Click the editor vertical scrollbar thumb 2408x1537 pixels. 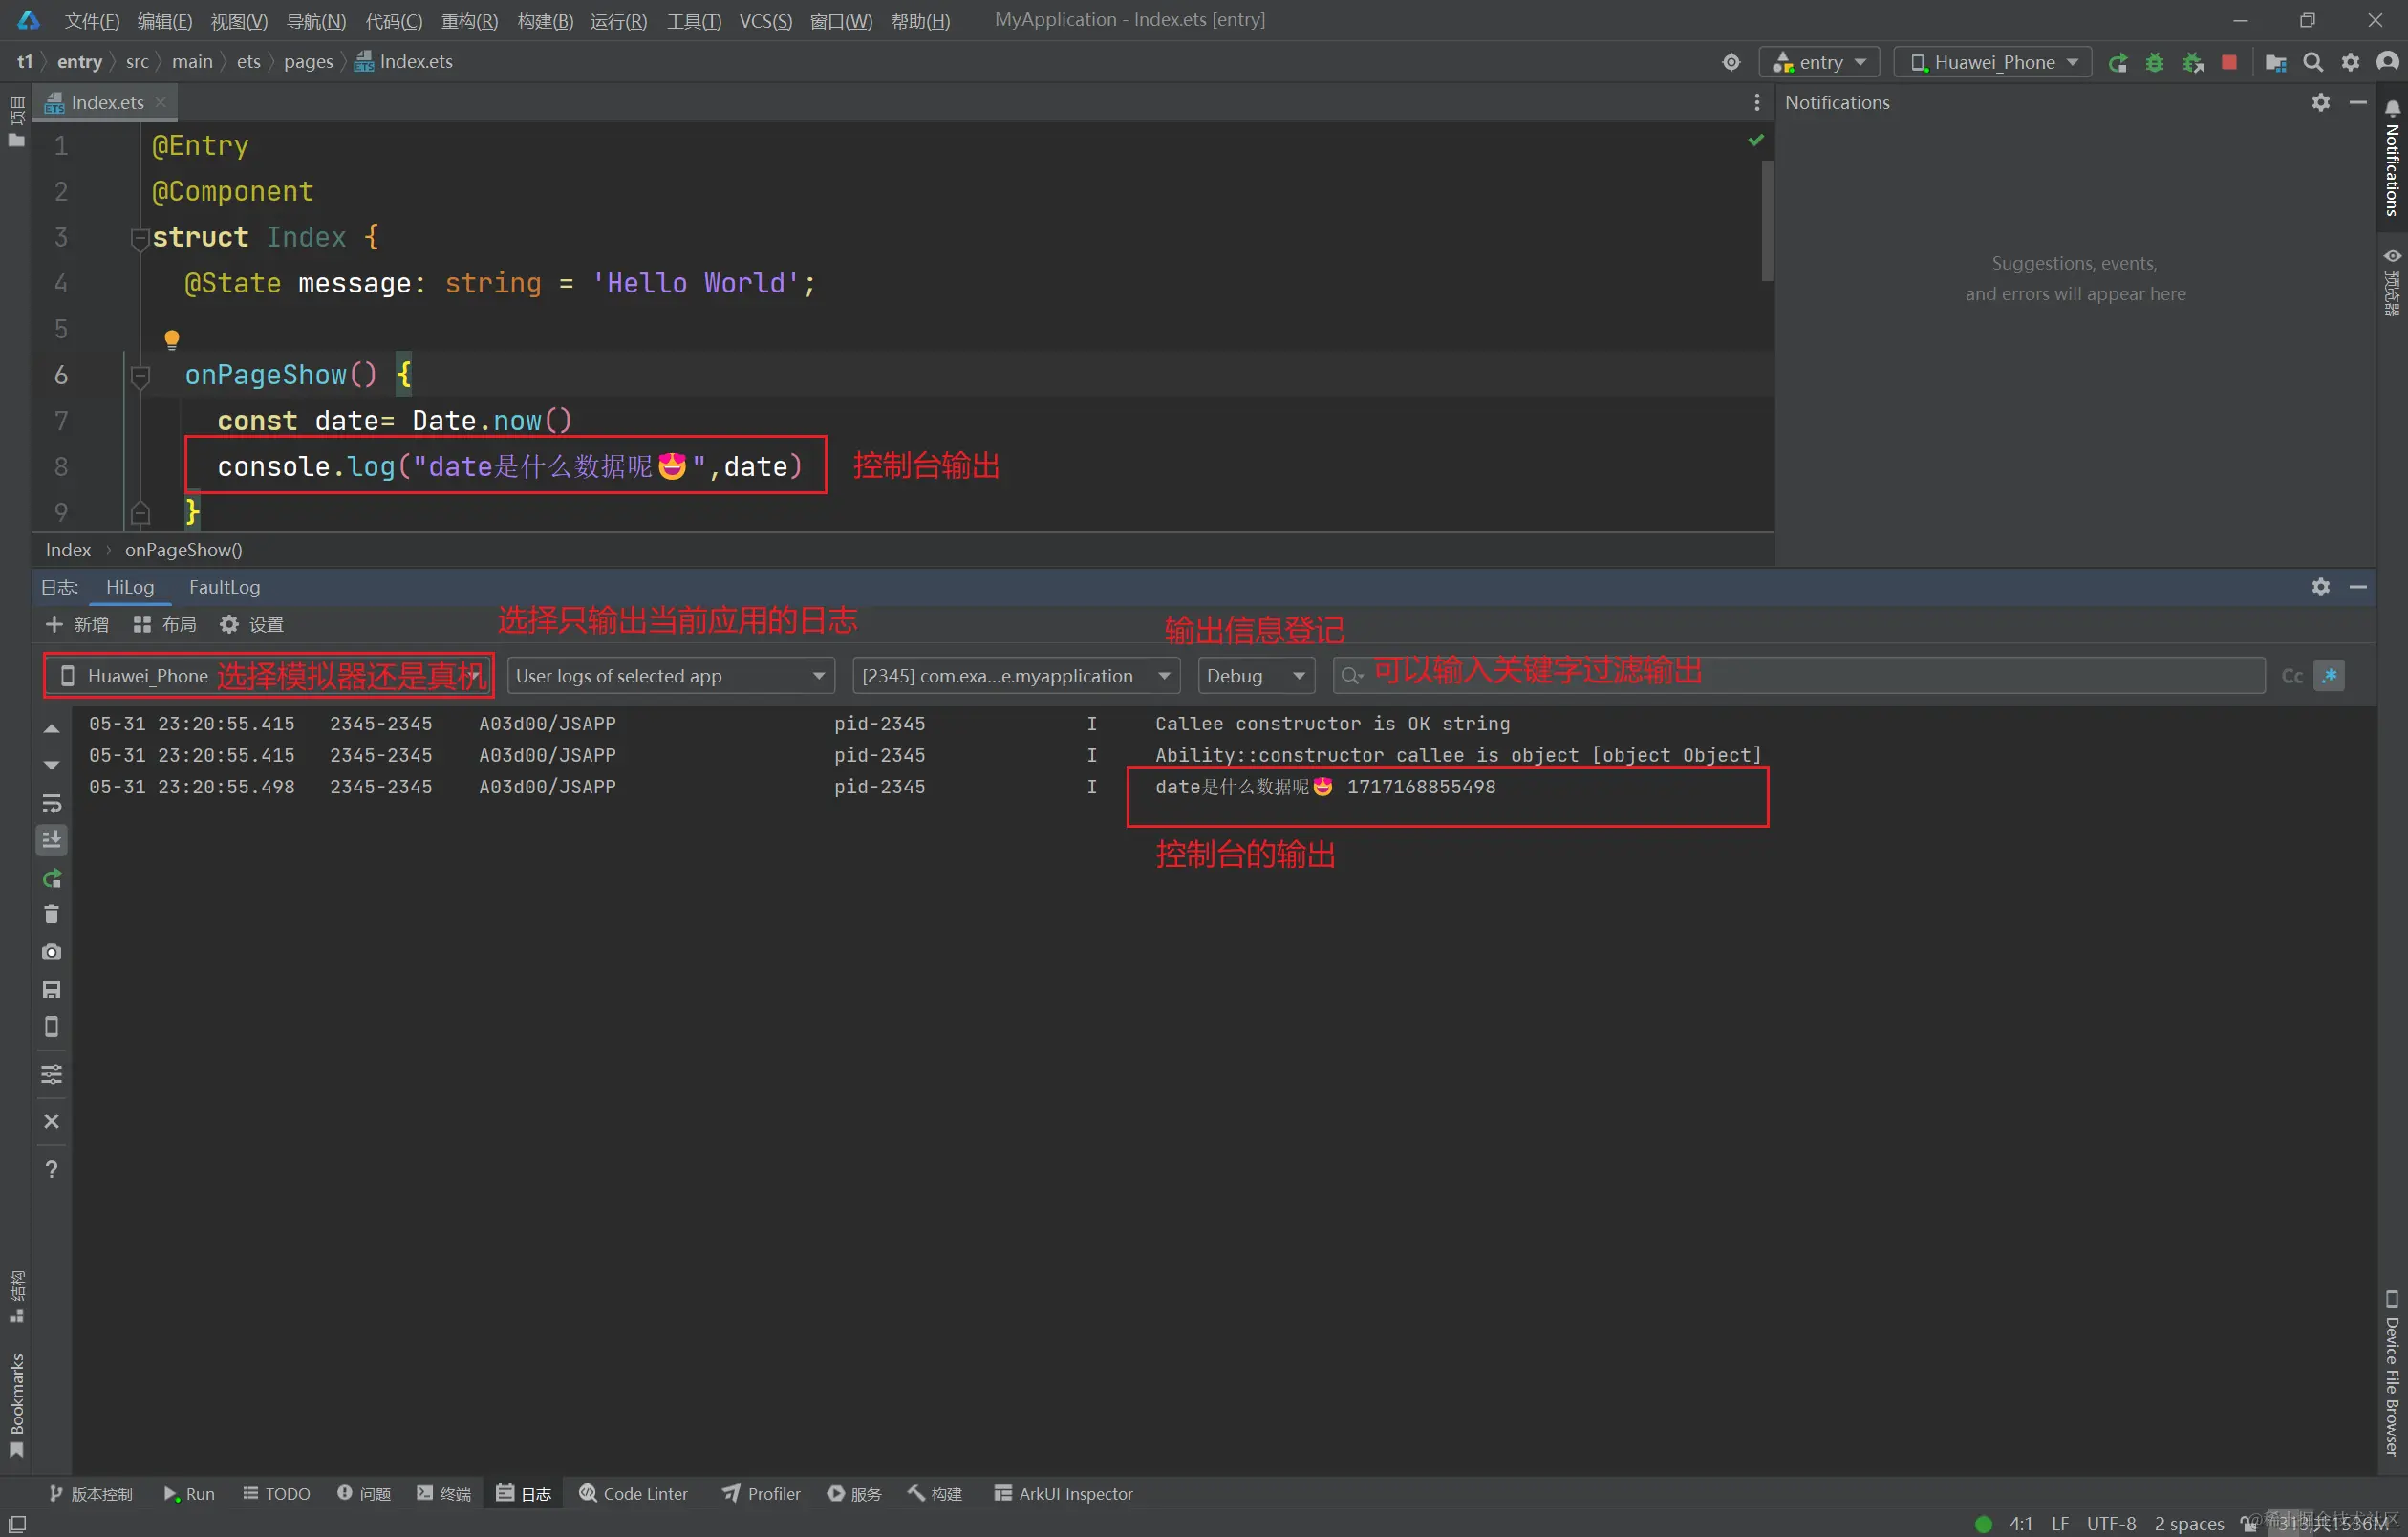[1766, 220]
